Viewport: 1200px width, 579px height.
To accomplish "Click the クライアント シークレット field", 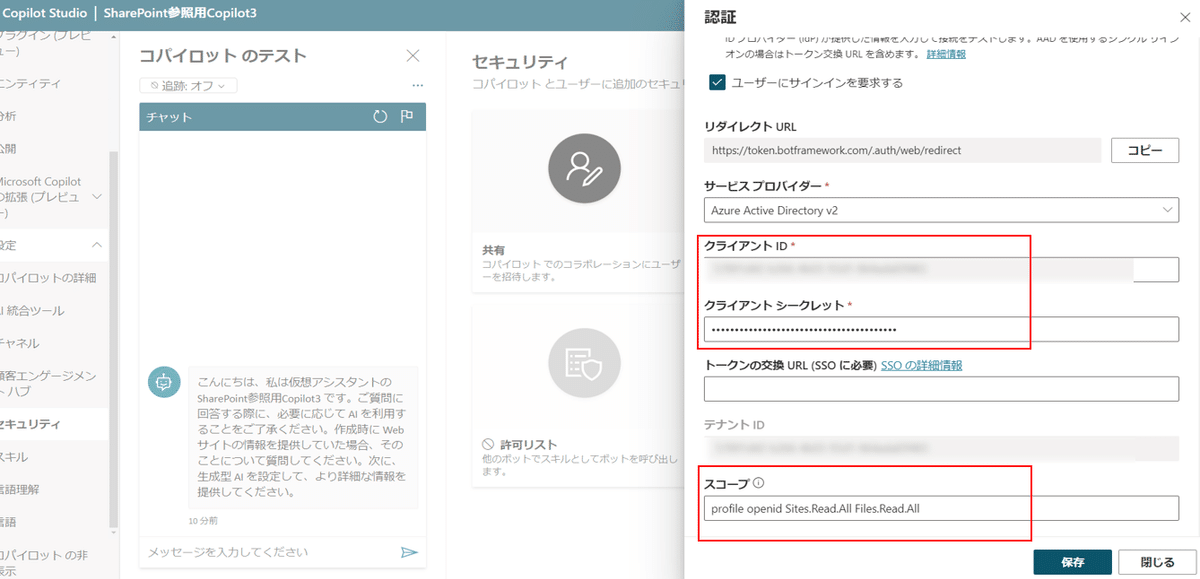I will [941, 329].
